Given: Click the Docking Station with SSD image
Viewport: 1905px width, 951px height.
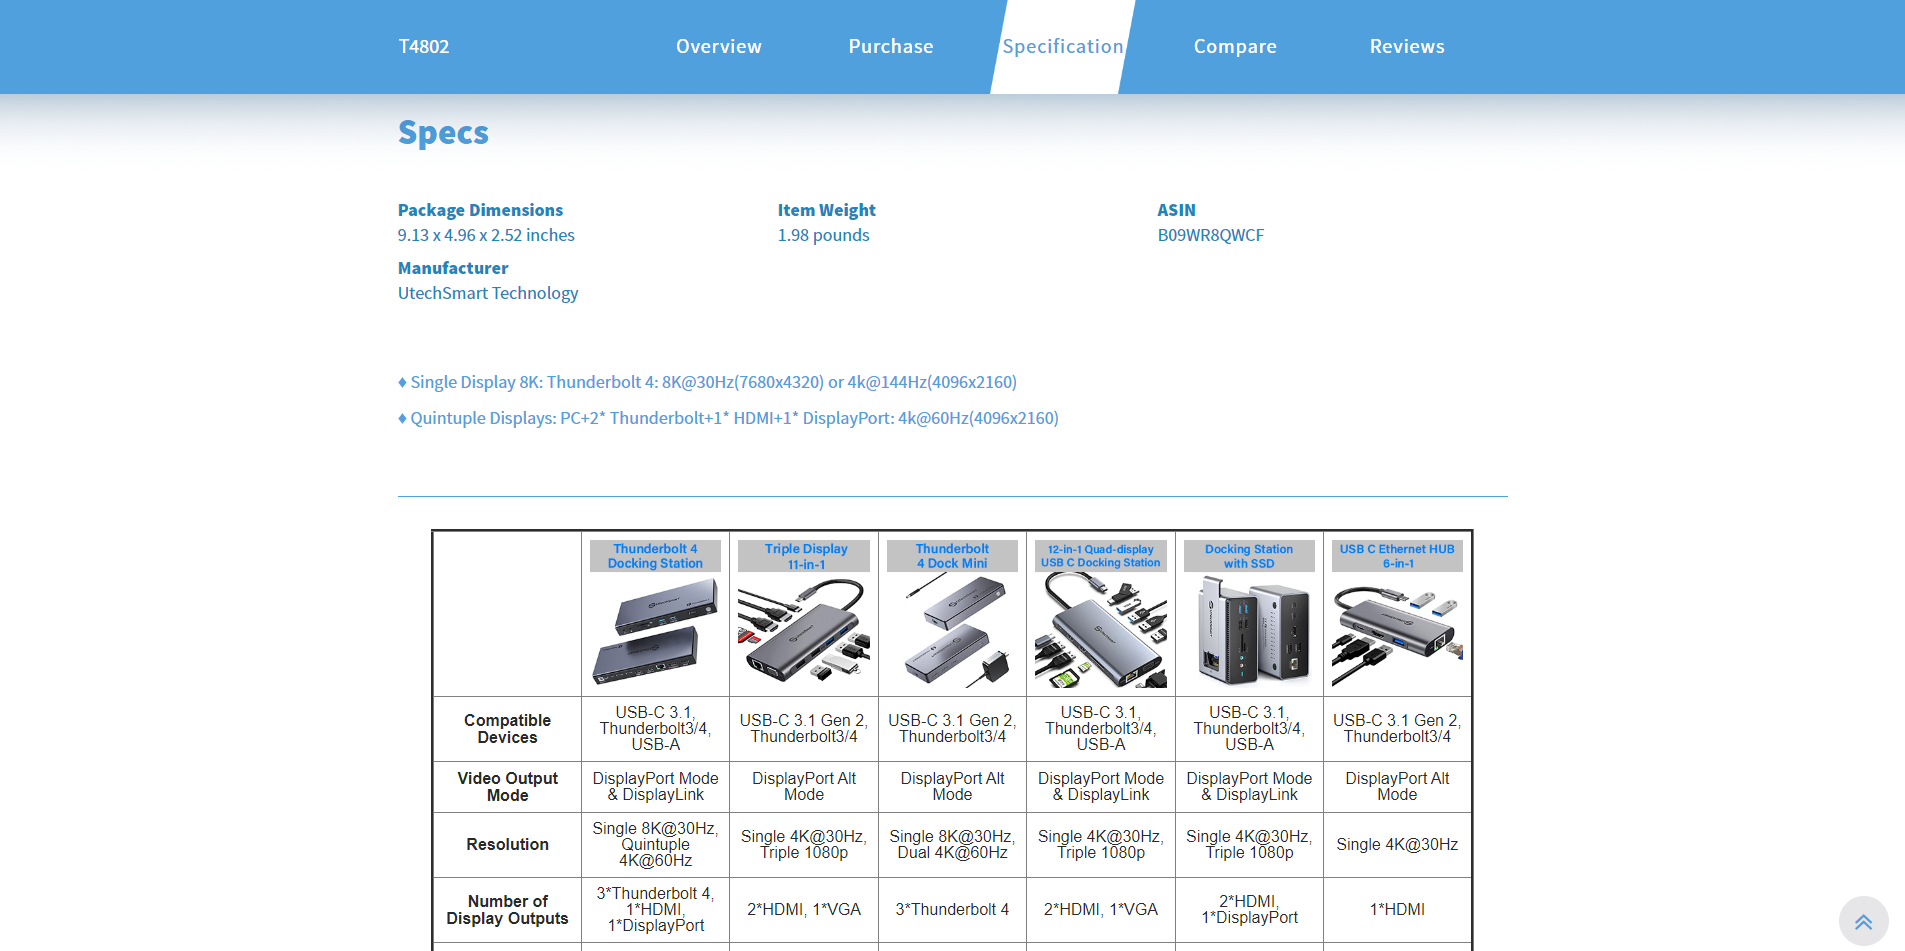Looking at the screenshot, I should pos(1249,633).
